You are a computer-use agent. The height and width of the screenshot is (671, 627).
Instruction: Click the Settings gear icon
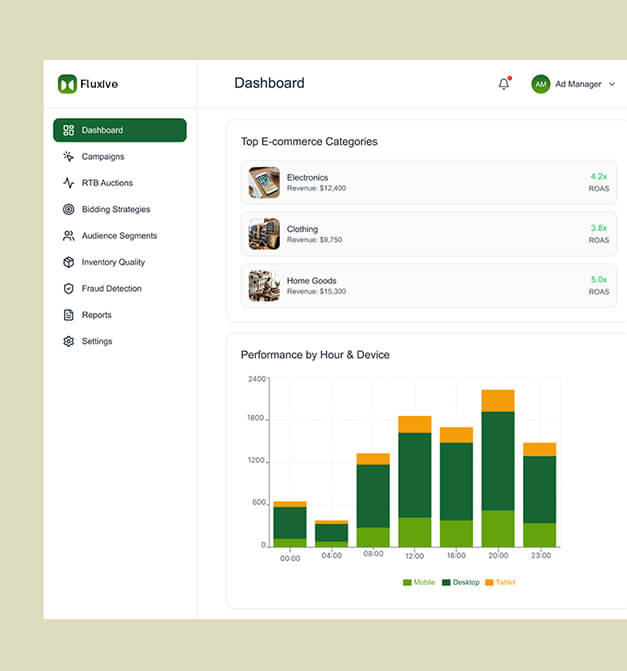pos(68,341)
